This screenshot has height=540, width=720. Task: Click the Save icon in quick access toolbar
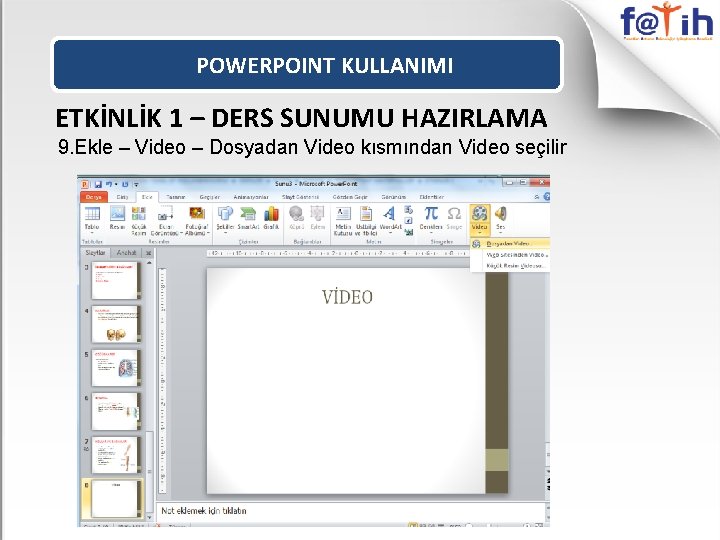point(98,184)
